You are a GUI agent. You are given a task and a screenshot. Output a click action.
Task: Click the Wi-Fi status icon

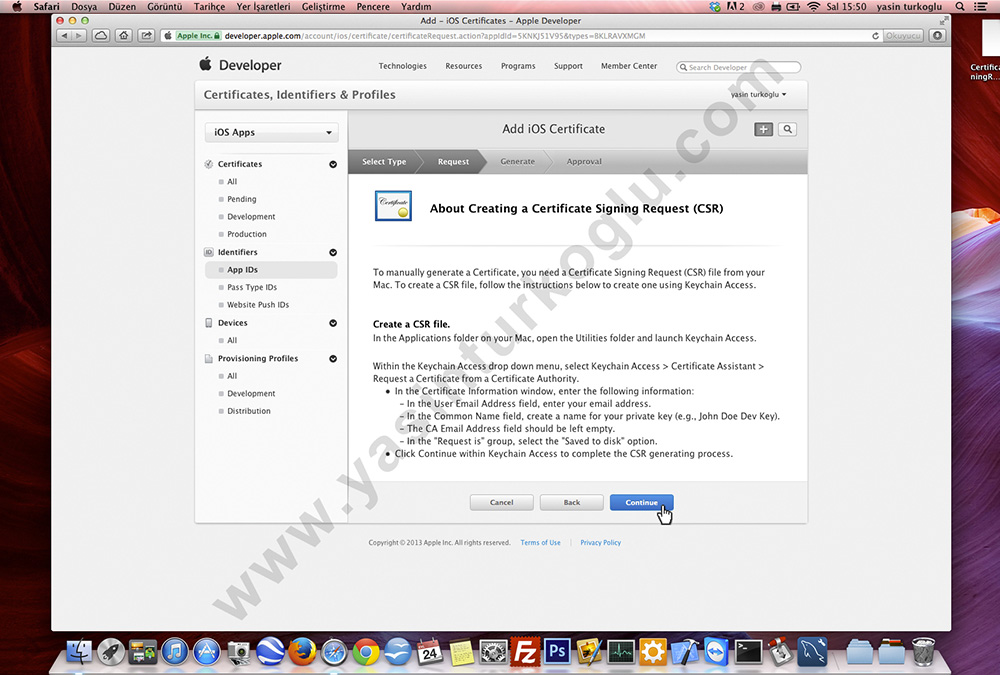[x=813, y=6]
